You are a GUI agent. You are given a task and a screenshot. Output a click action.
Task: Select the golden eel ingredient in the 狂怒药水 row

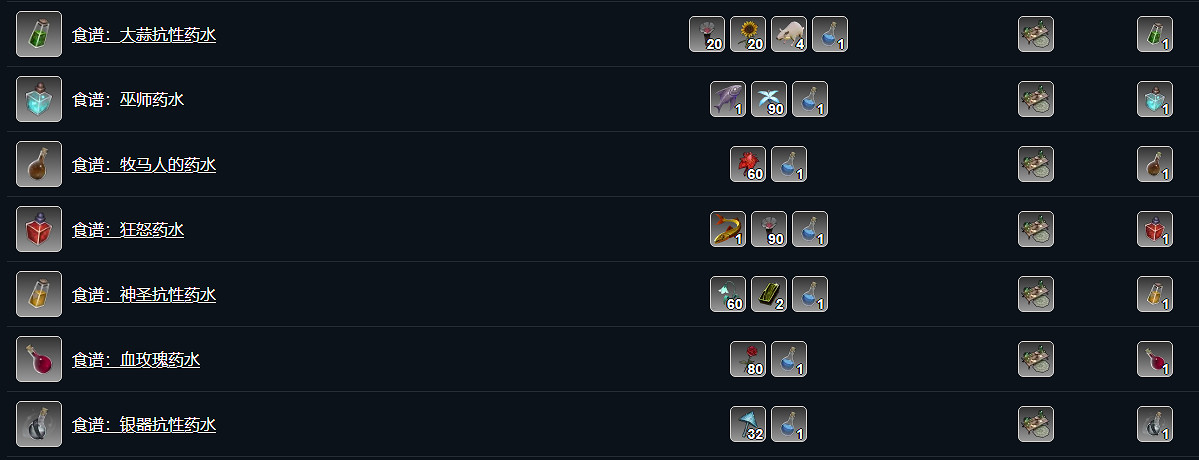tap(728, 230)
